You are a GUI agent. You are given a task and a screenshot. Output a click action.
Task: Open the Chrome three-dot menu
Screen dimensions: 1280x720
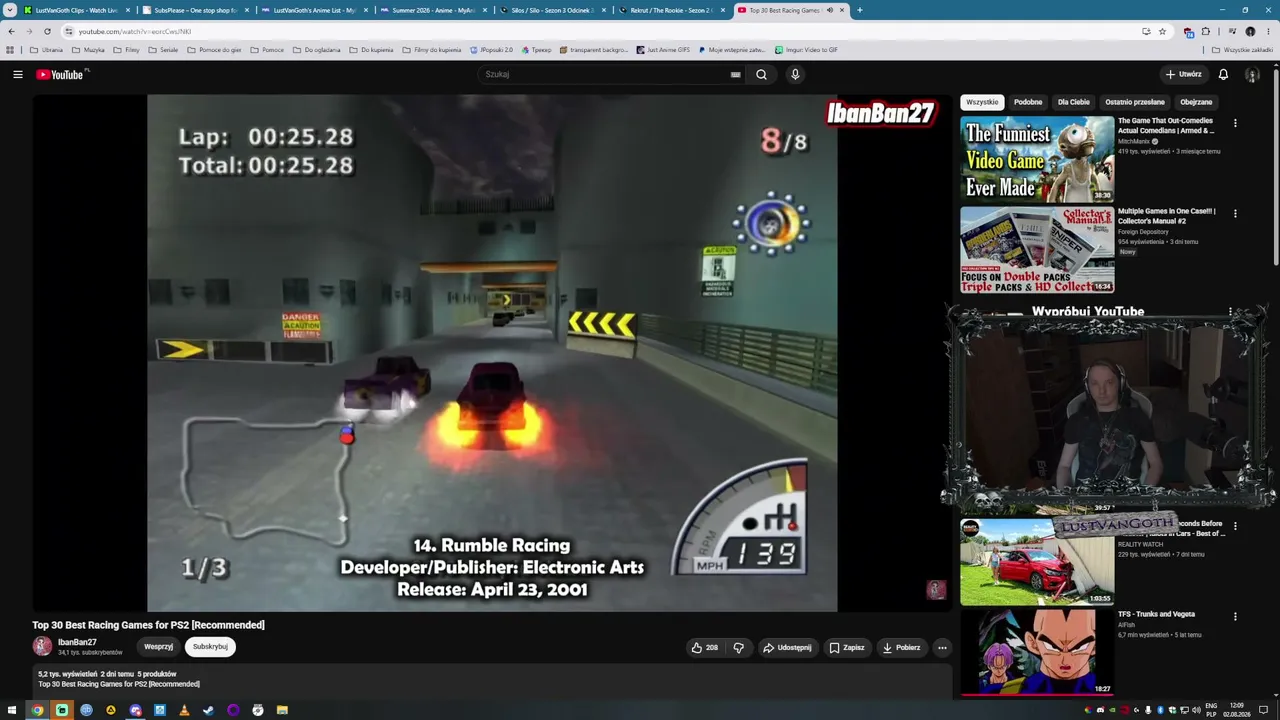pyautogui.click(x=1267, y=31)
